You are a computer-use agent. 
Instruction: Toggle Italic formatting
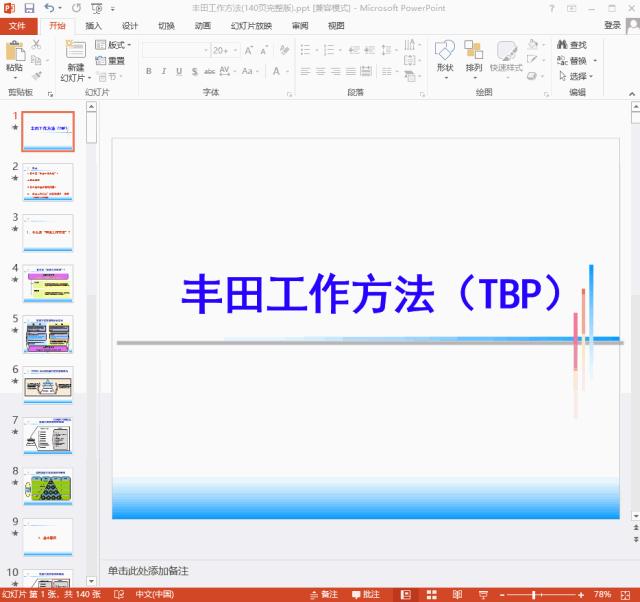164,71
